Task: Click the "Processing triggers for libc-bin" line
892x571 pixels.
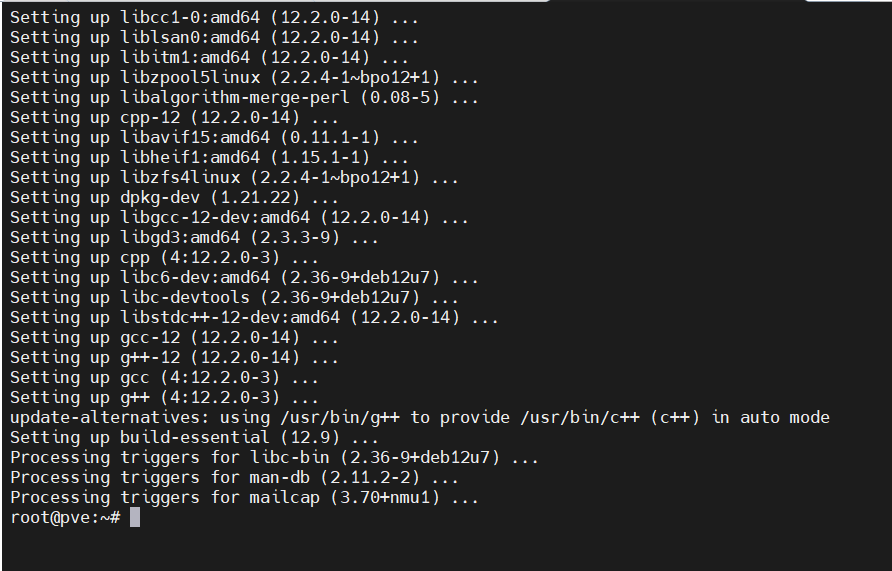Action: tap(275, 457)
